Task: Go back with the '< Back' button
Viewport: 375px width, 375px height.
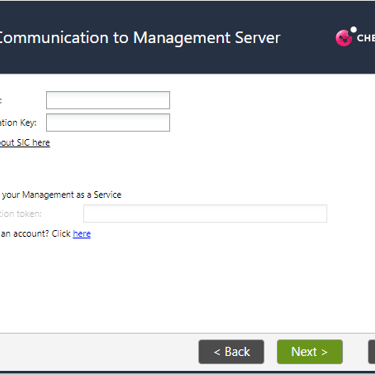Action: tap(231, 352)
